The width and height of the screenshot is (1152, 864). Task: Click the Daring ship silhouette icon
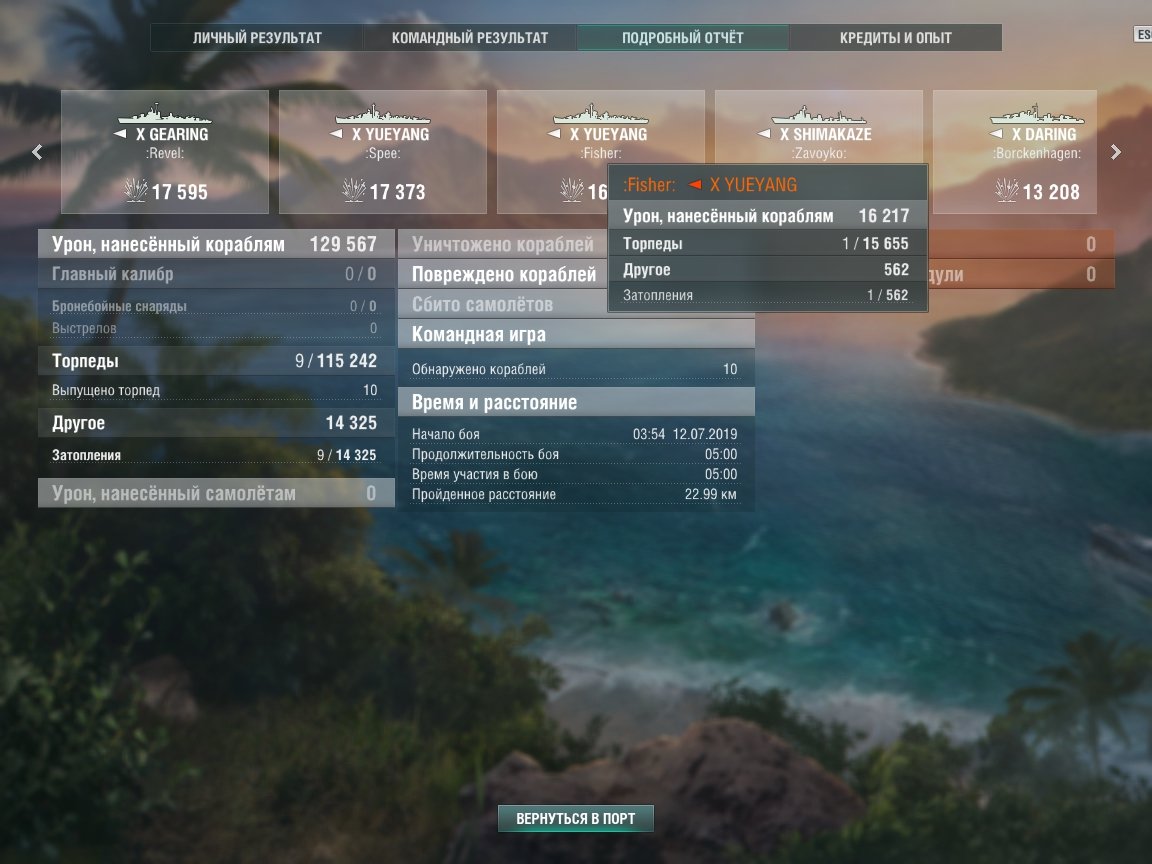coord(1037,114)
